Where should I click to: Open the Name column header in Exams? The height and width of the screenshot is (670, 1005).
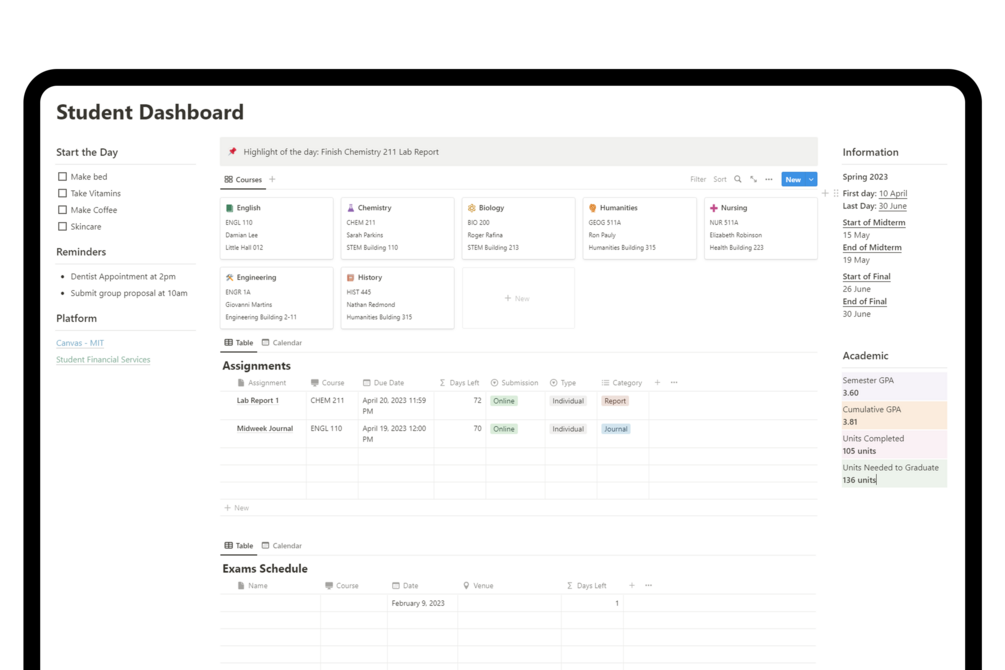tap(252, 586)
